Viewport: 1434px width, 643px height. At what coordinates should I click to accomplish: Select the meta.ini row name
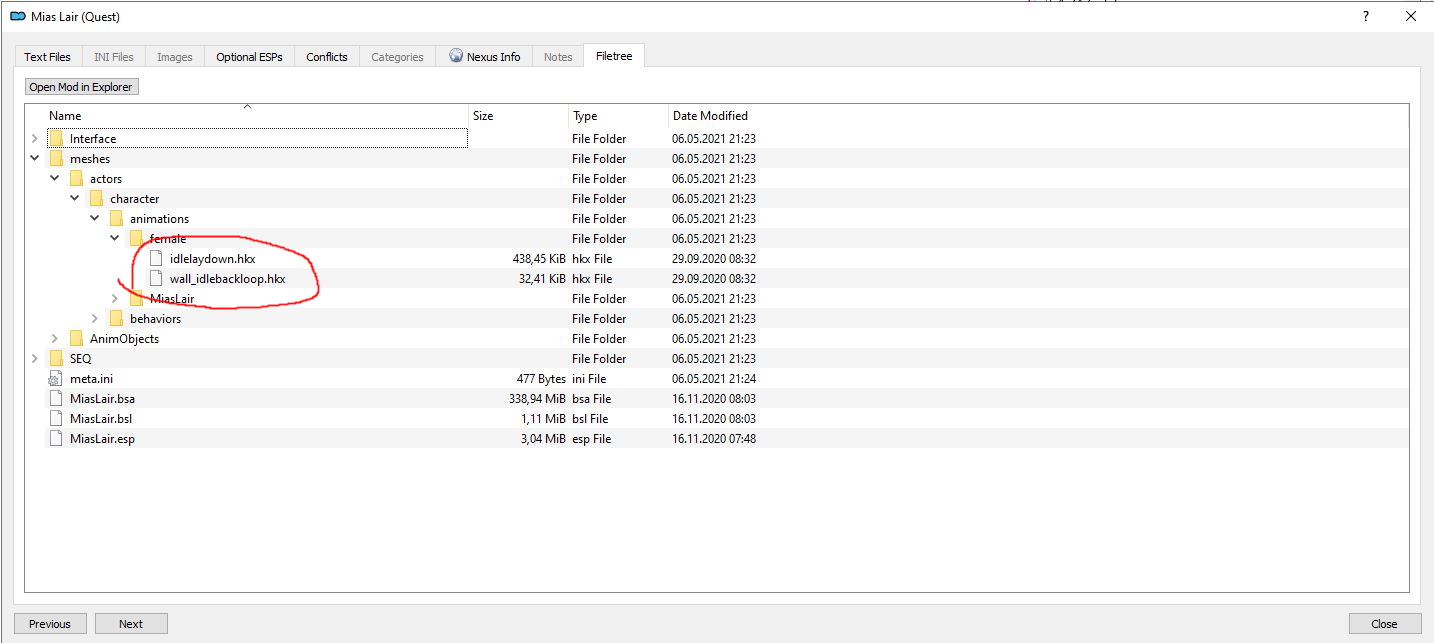[91, 379]
